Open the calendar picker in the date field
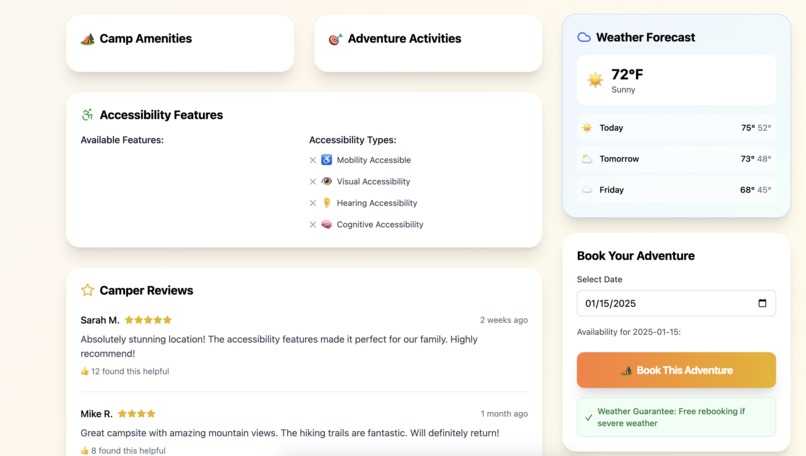This screenshot has width=806, height=456. 762,303
